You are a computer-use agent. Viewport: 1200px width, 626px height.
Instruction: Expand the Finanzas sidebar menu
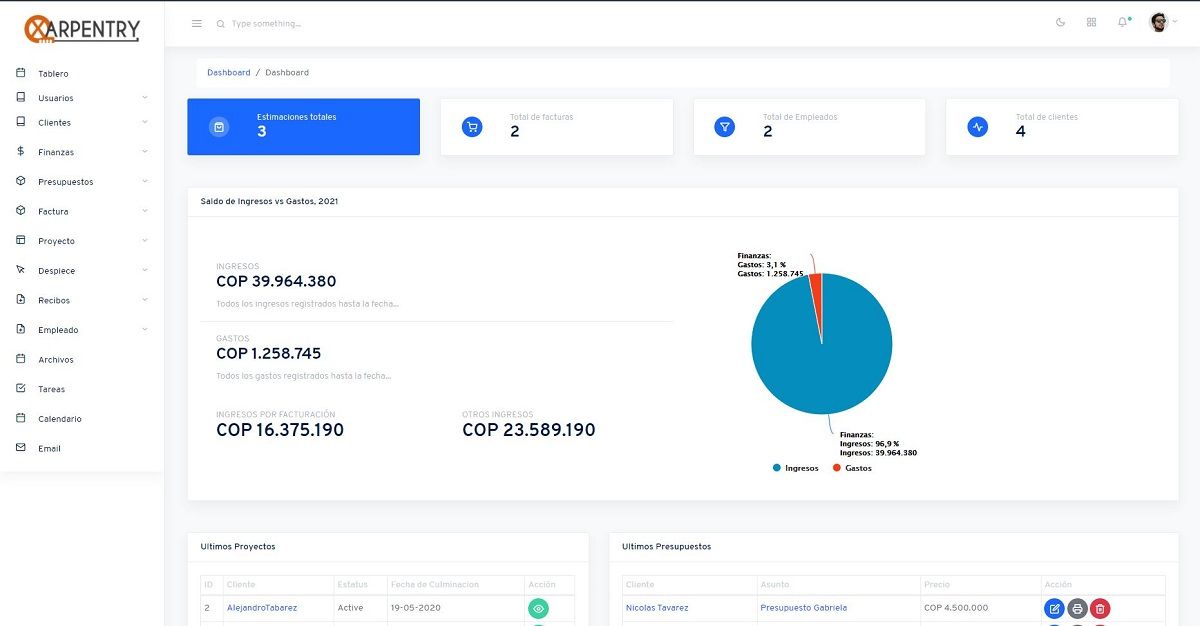tap(56, 152)
